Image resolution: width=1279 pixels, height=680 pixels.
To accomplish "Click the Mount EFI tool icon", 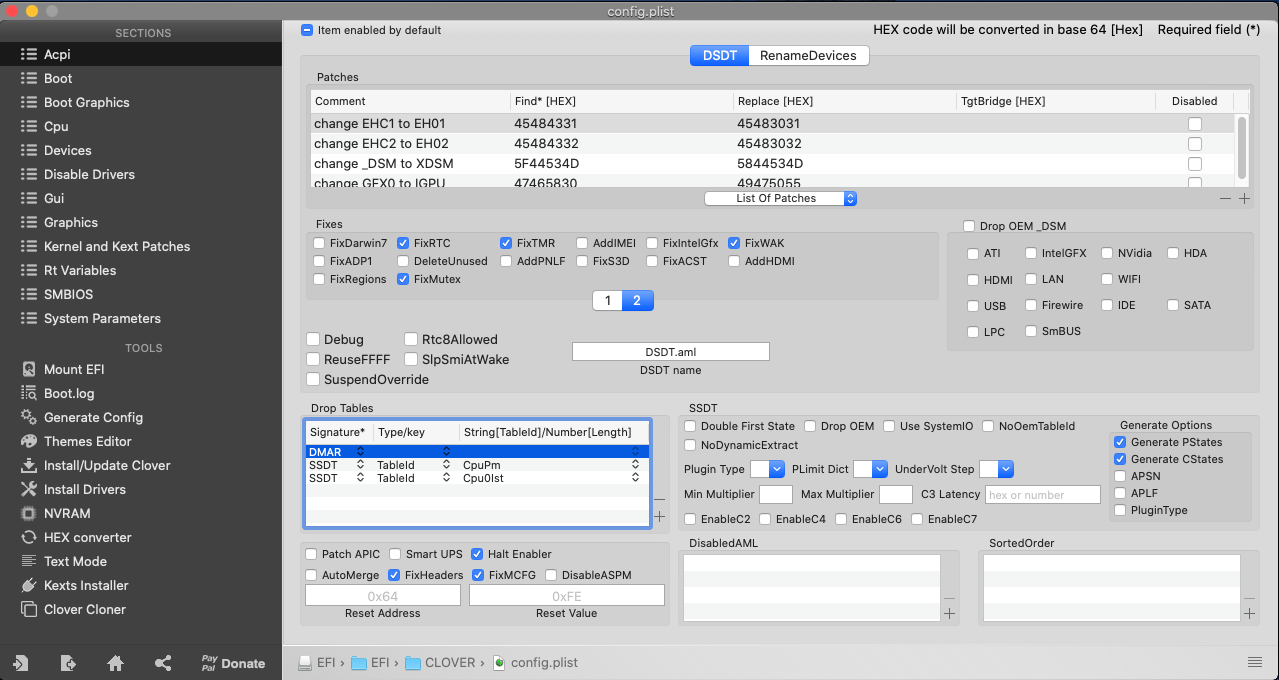I will click(x=27, y=369).
